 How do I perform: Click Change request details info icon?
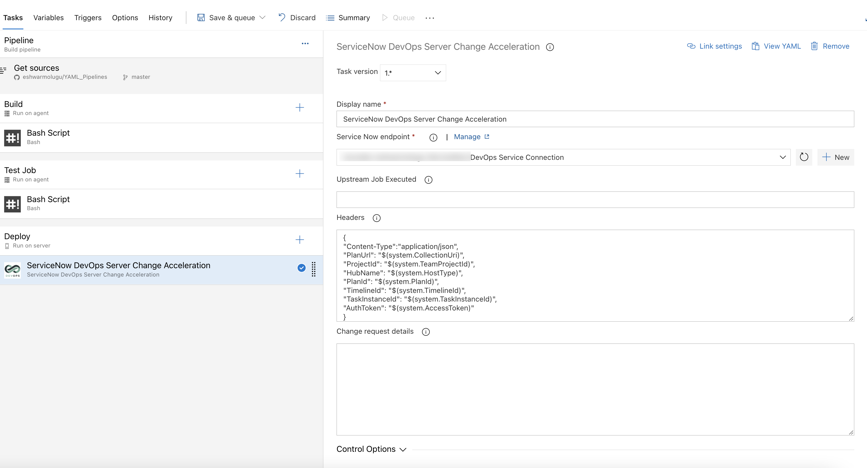[426, 332]
